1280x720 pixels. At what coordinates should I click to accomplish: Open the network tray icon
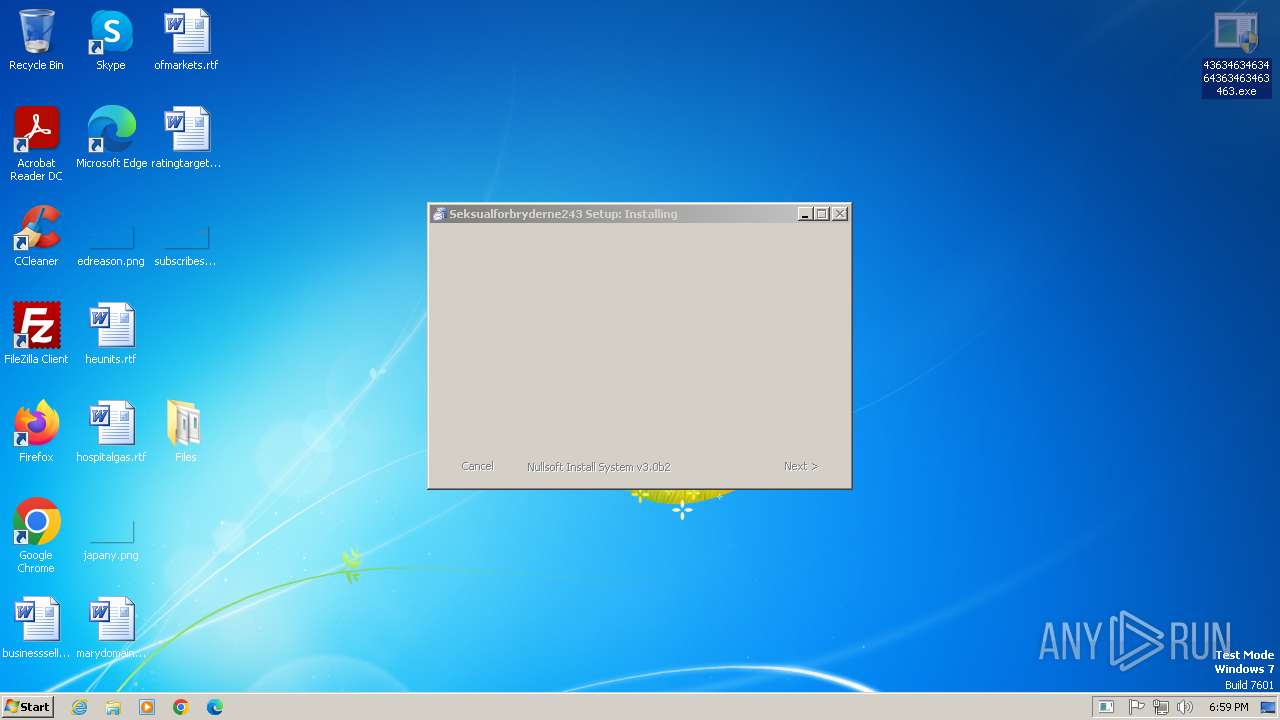1161,707
